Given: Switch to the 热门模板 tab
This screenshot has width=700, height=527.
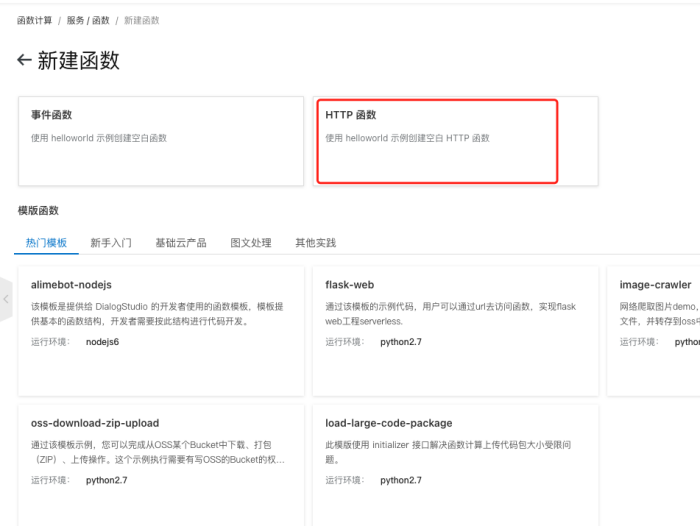Looking at the screenshot, I should [x=46, y=243].
